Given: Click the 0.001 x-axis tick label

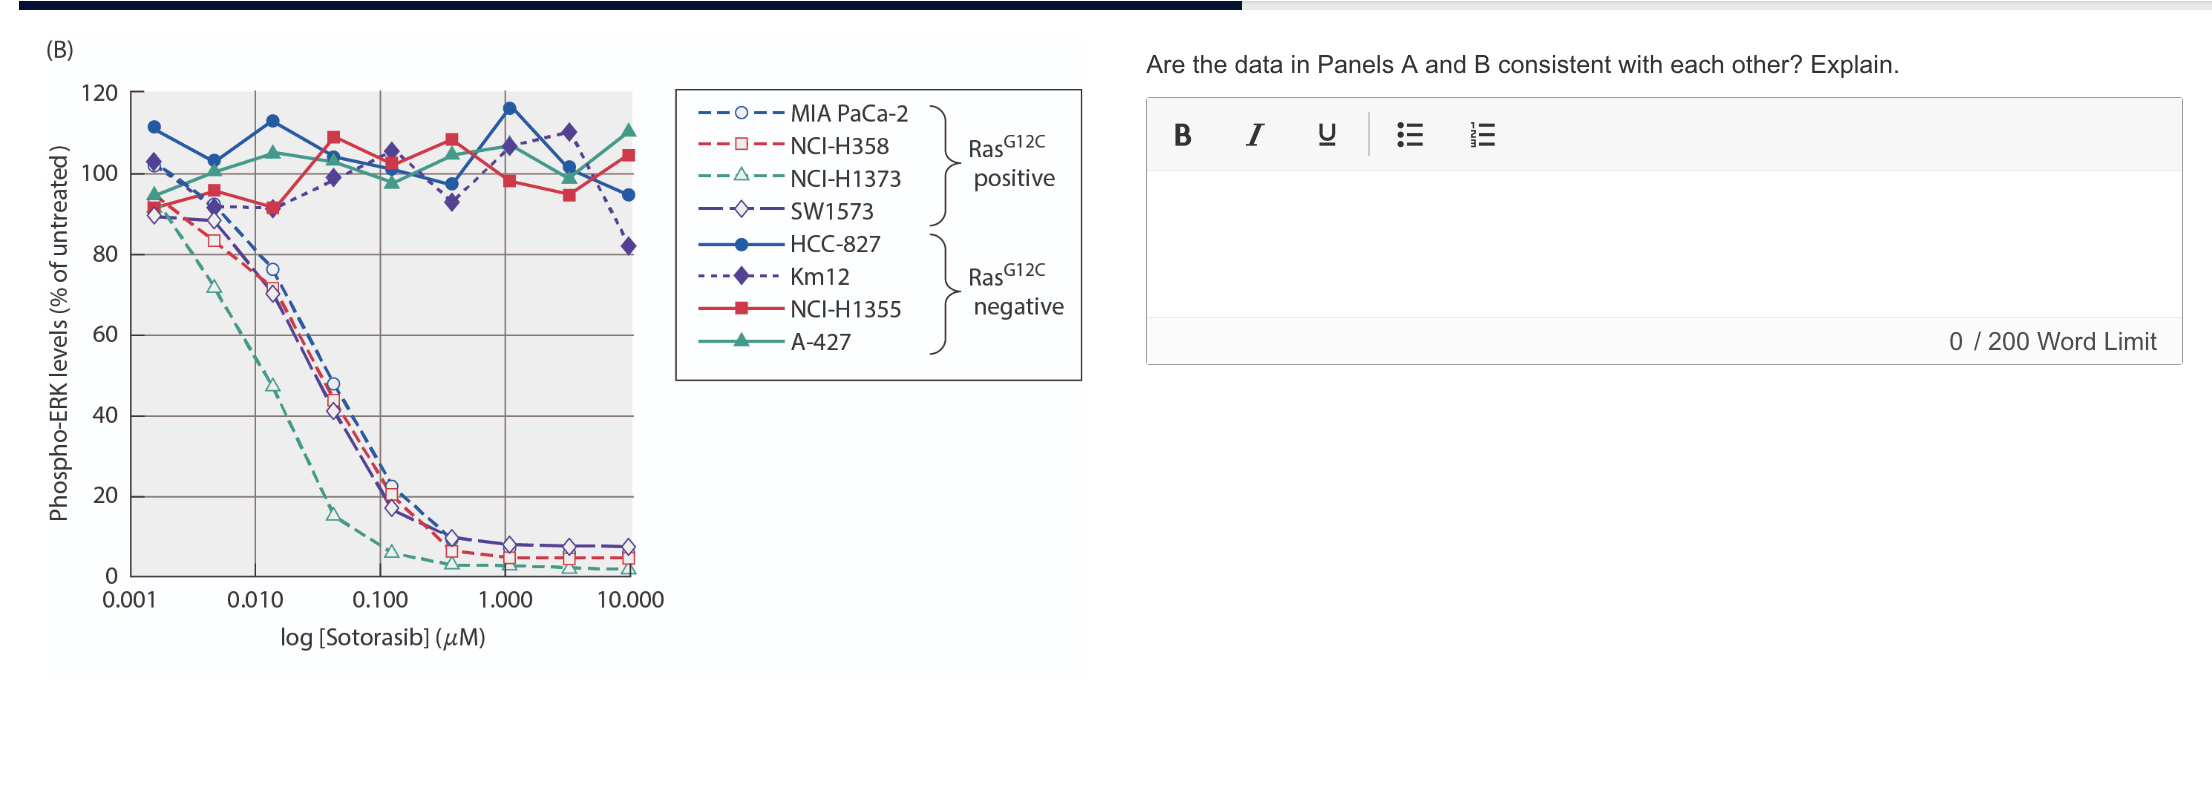Looking at the screenshot, I should tap(129, 600).
